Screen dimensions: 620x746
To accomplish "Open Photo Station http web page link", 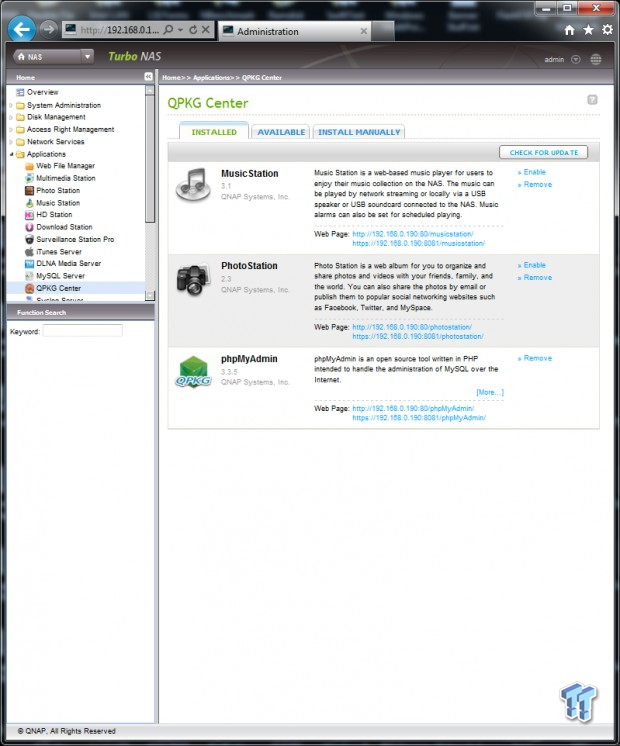I will (x=412, y=327).
